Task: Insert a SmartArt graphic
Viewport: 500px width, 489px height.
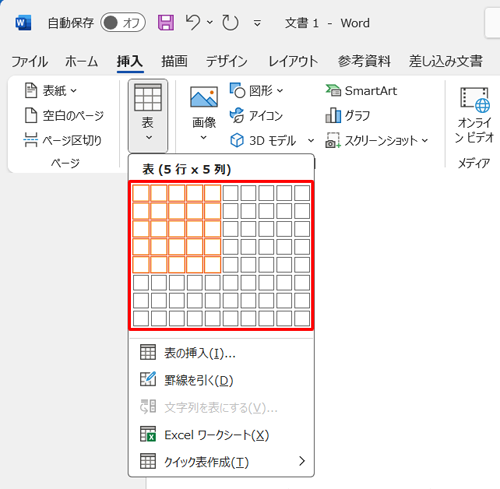Action: click(361, 91)
